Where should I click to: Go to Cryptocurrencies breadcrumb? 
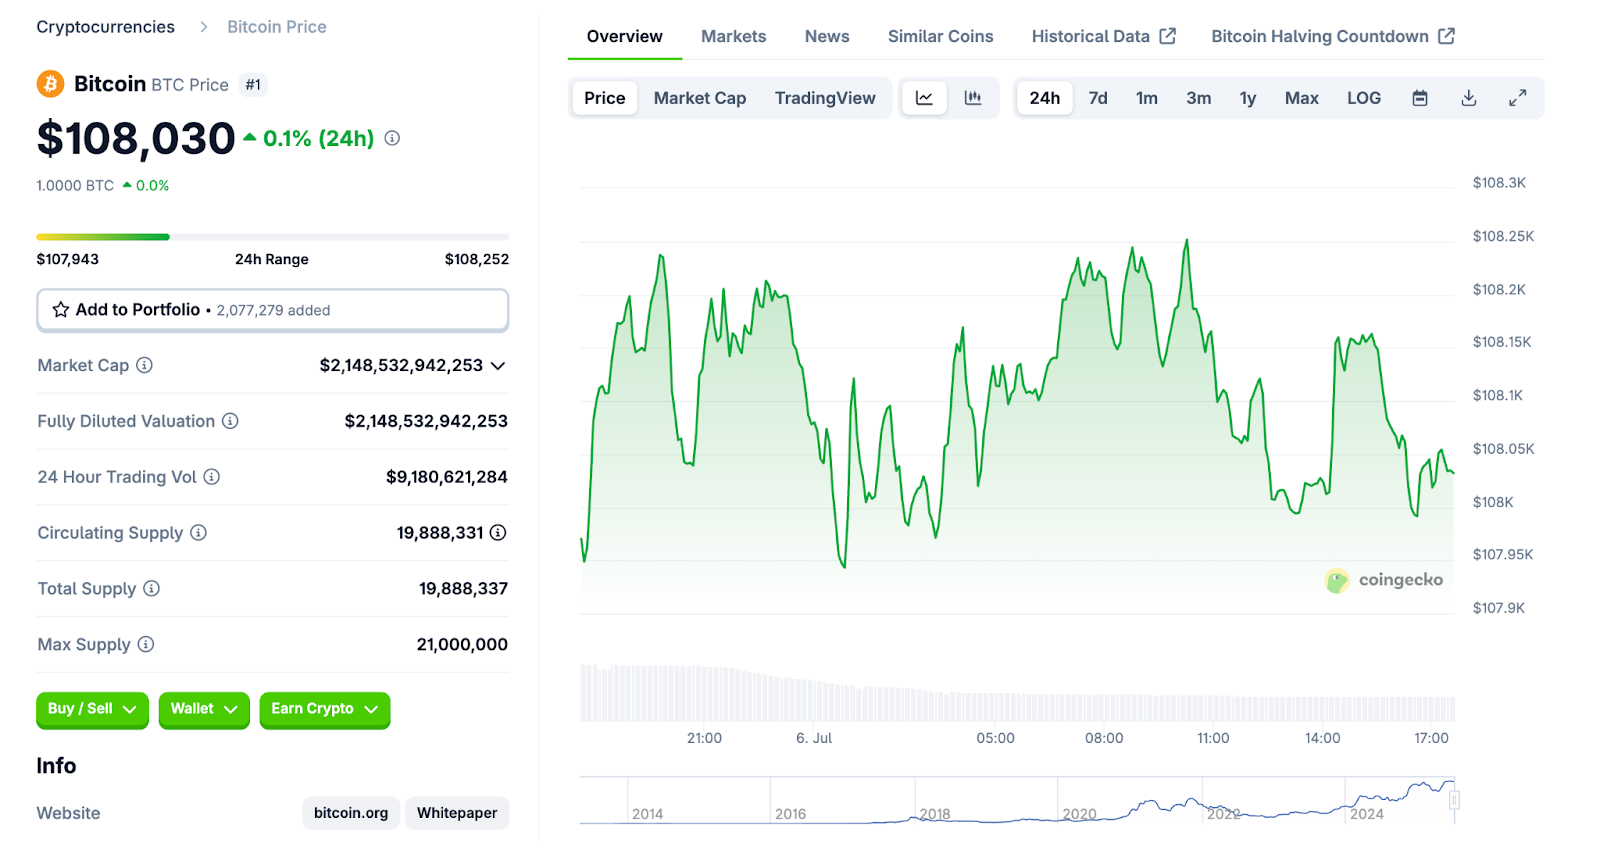pos(106,27)
